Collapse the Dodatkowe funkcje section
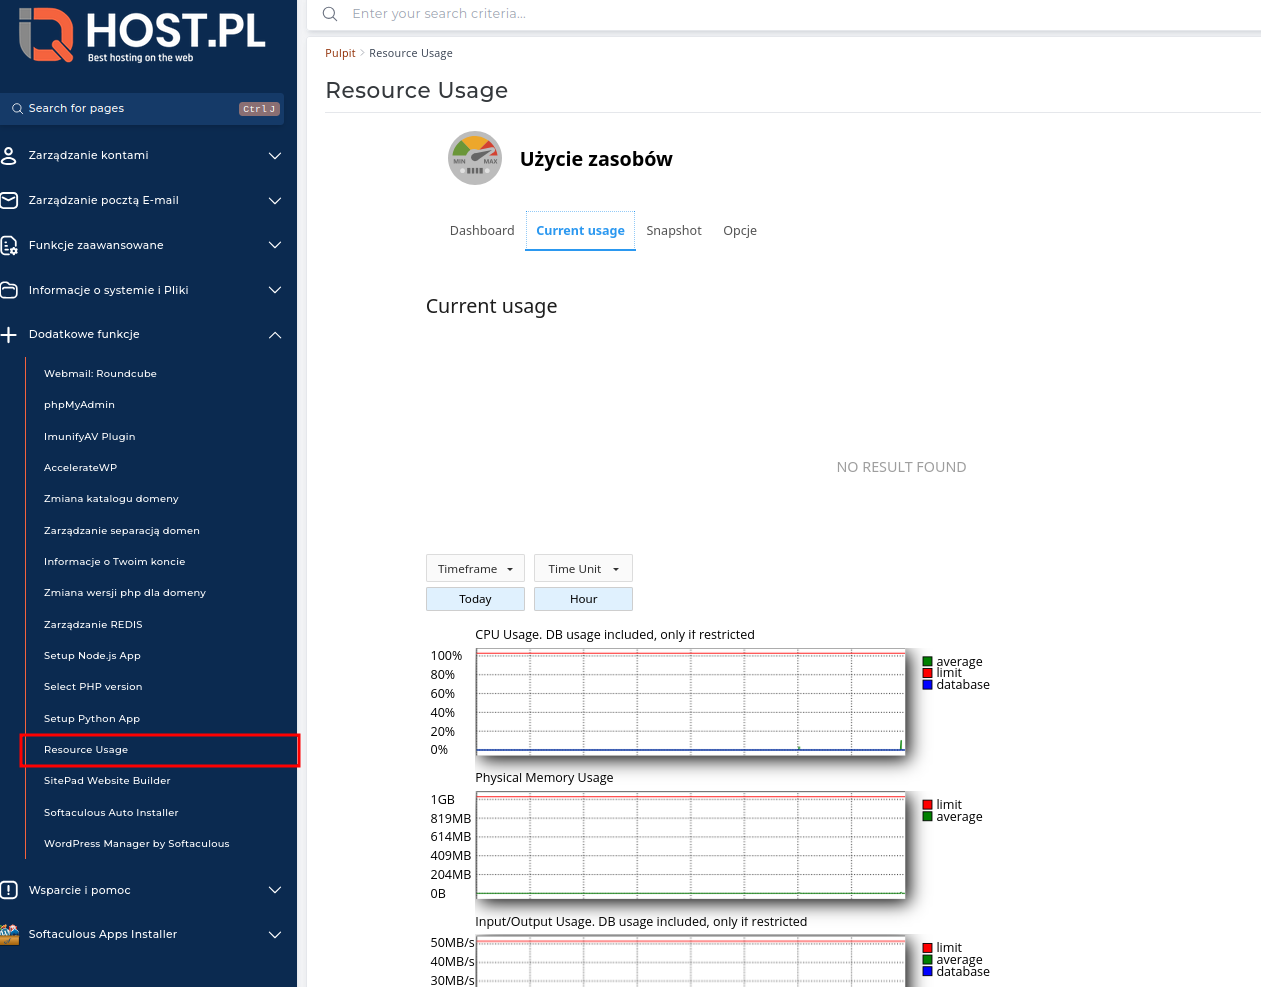The height and width of the screenshot is (987, 1261). [274, 335]
